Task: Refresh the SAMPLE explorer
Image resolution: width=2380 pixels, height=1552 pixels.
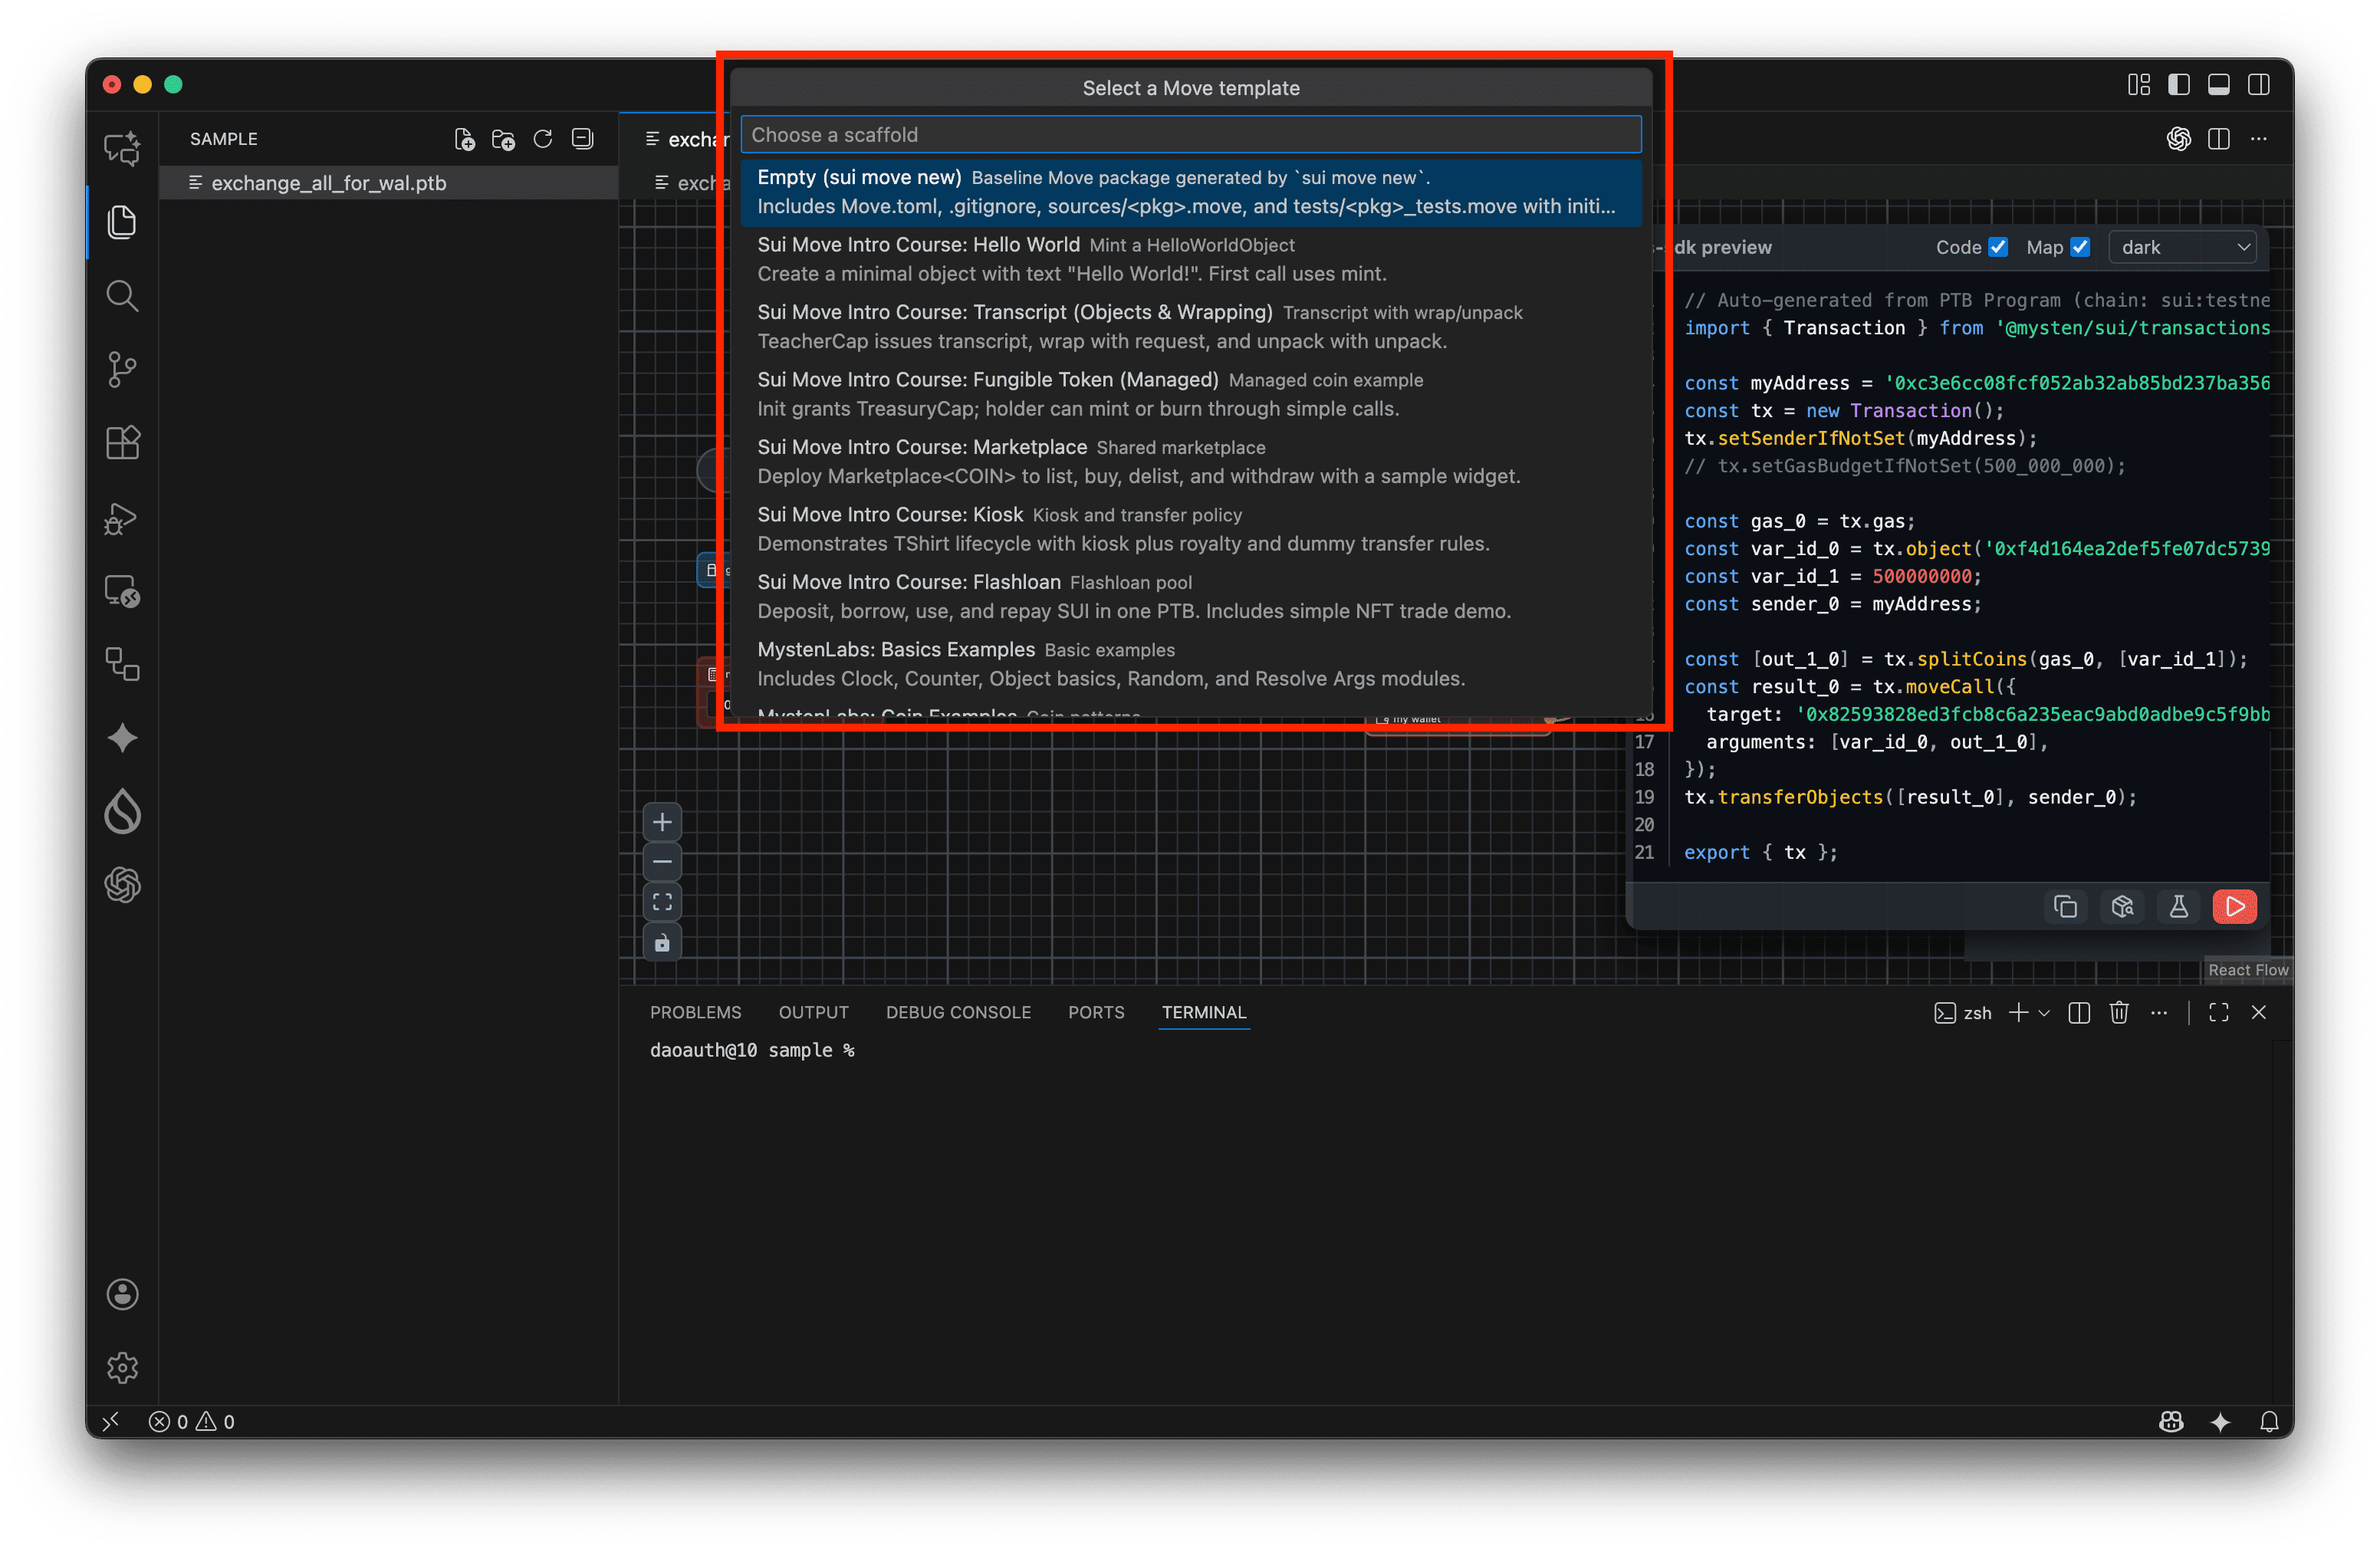Action: coord(543,139)
